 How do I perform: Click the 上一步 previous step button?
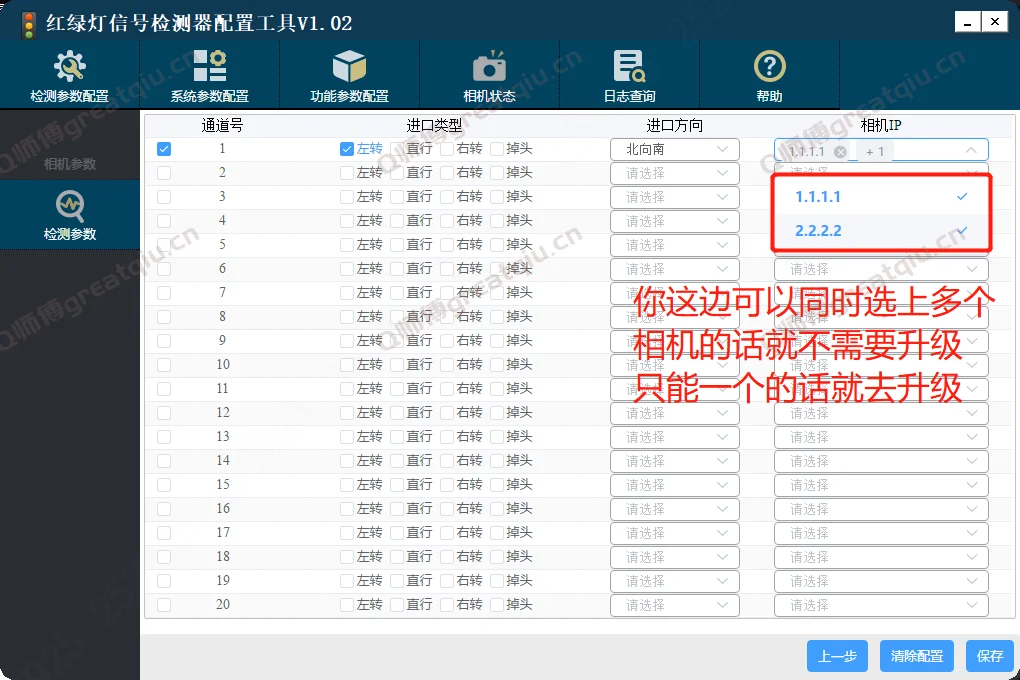[x=837, y=655]
